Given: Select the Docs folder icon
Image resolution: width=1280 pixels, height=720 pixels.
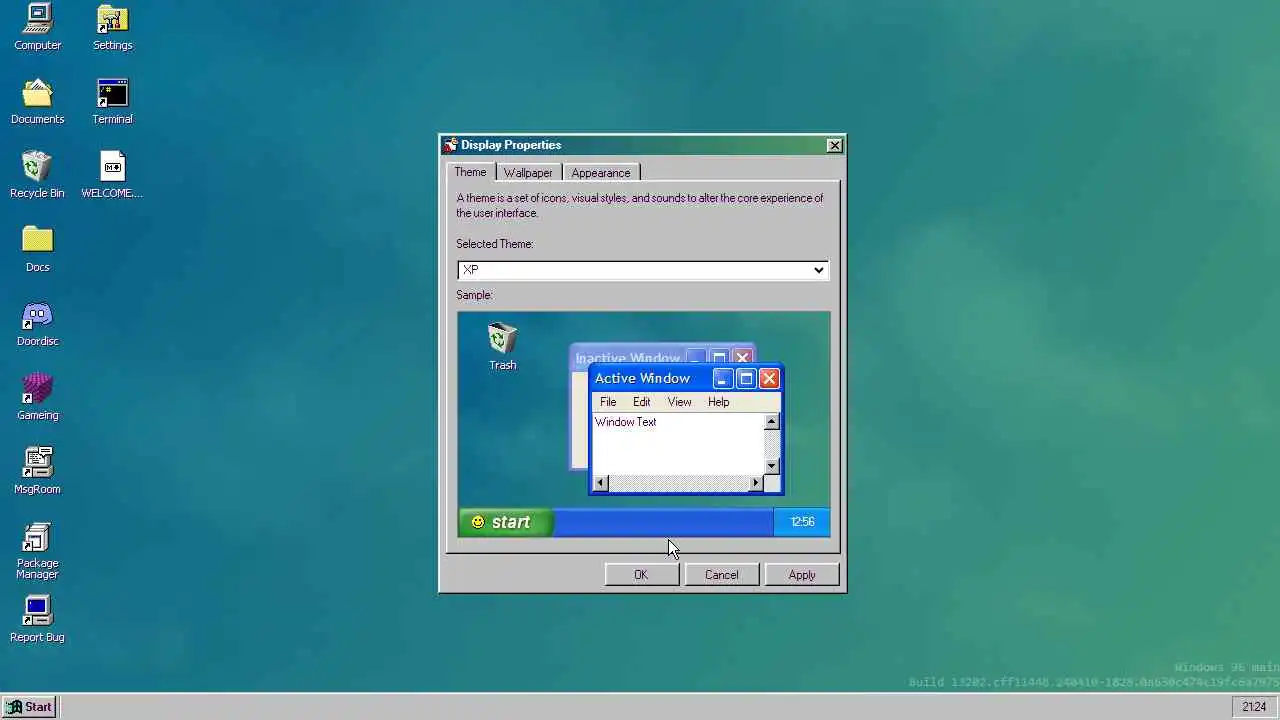Looking at the screenshot, I should [37, 249].
